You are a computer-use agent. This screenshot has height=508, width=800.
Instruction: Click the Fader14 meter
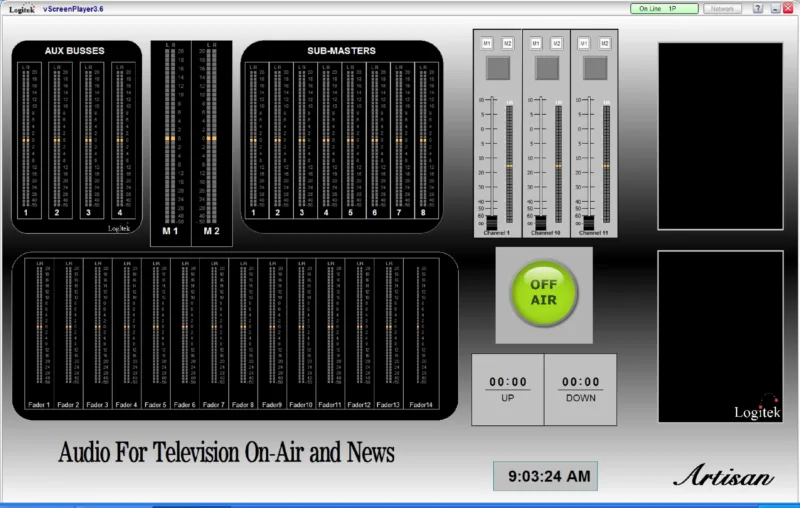(x=421, y=334)
